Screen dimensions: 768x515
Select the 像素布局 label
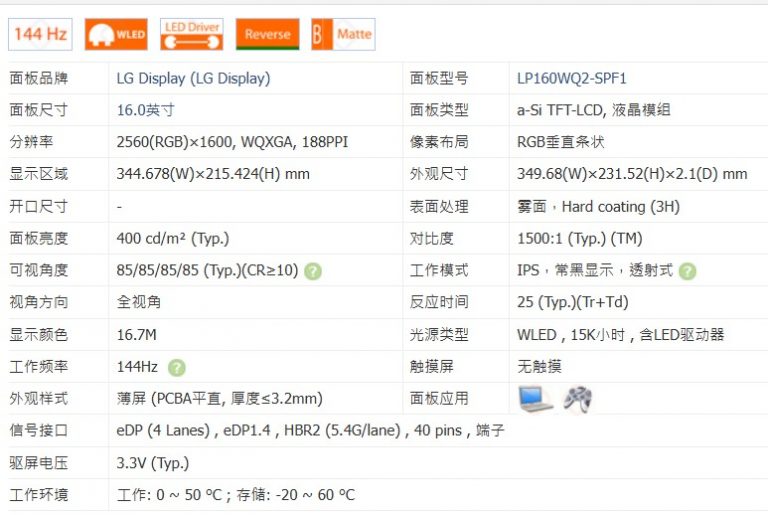439,142
